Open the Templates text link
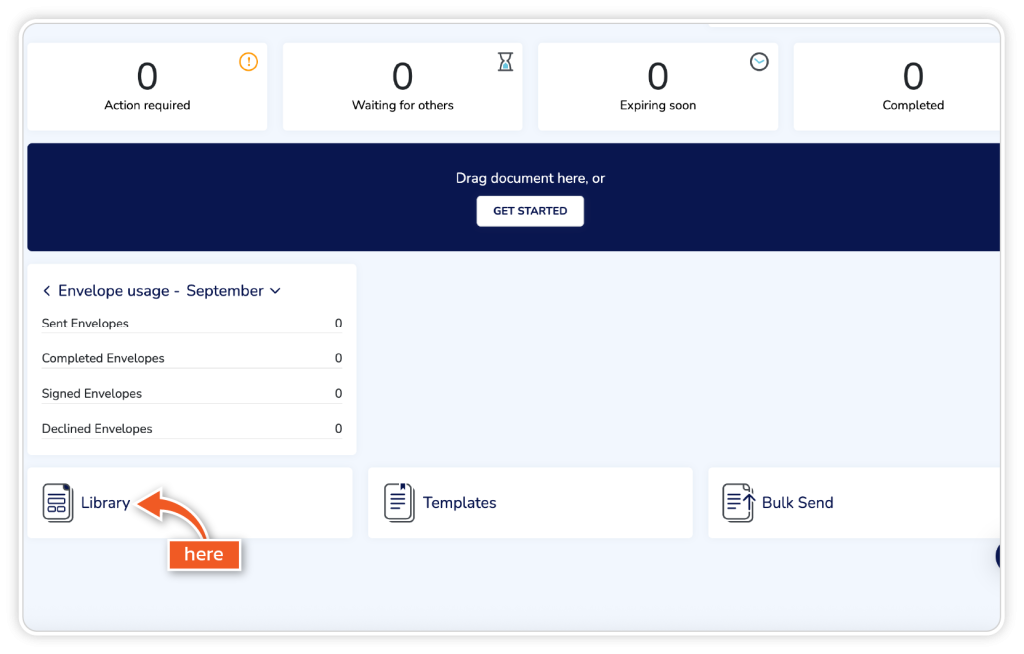The image size is (1024, 654). coord(459,503)
